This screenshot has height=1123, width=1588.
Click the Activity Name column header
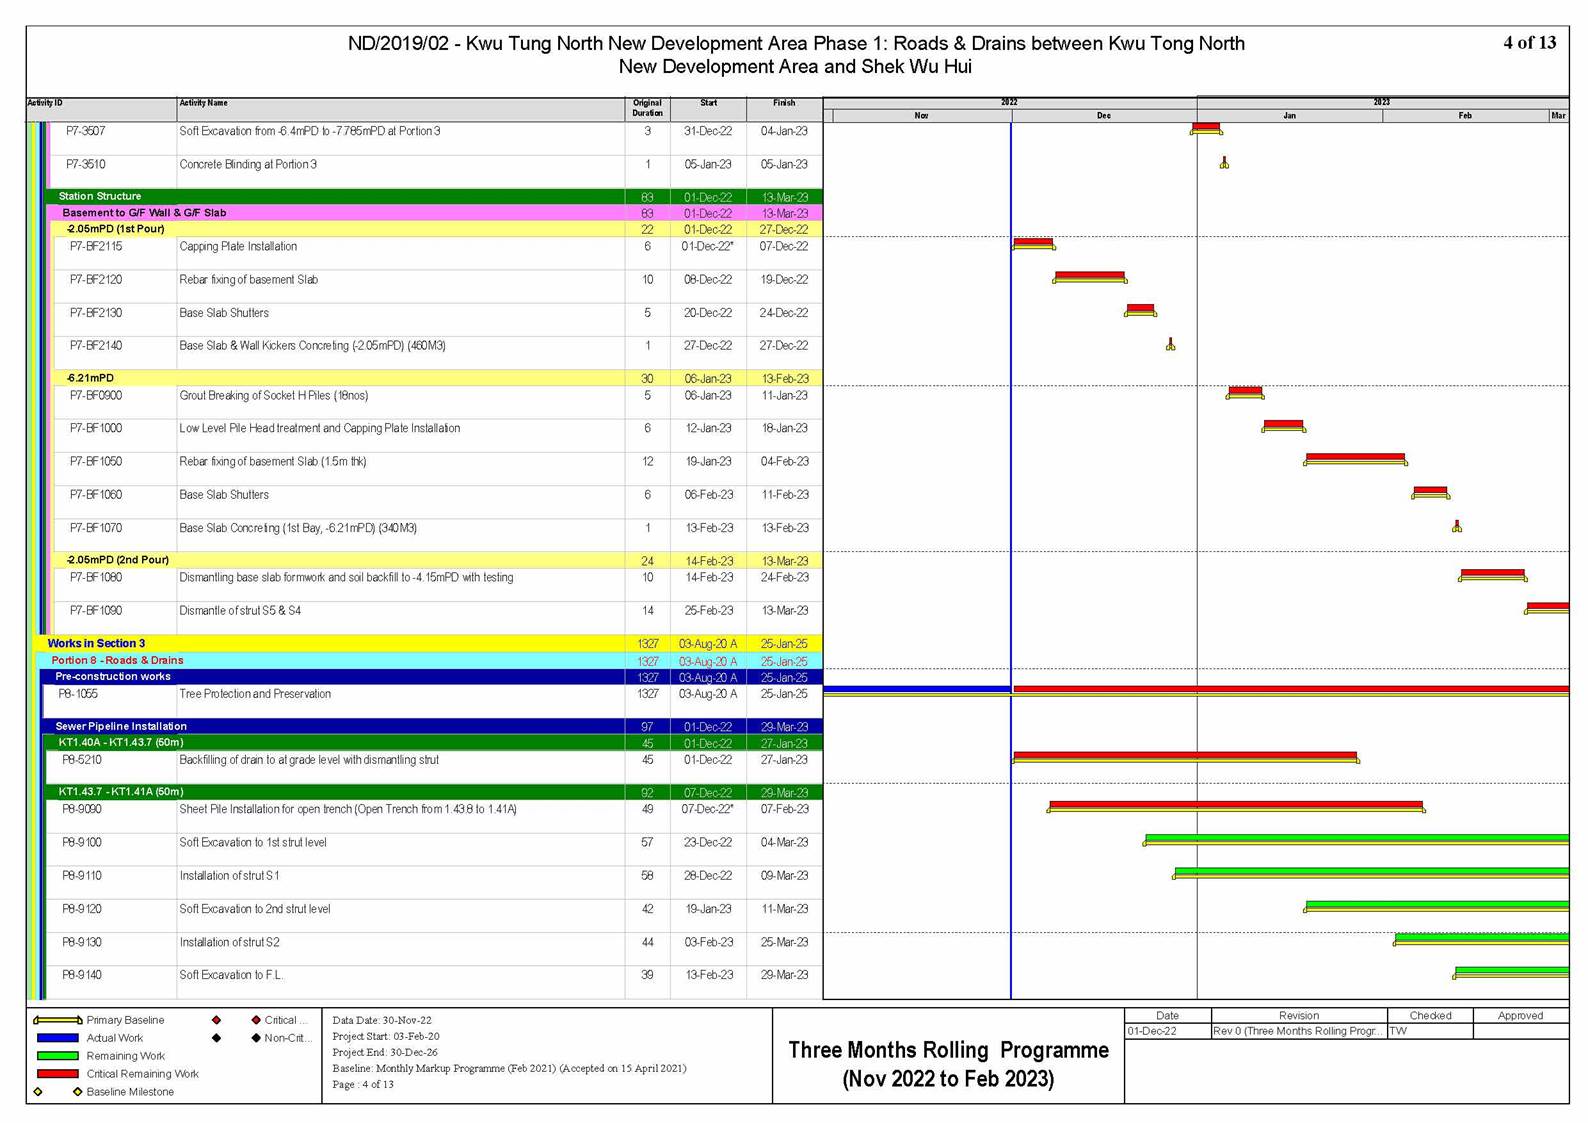pos(204,103)
